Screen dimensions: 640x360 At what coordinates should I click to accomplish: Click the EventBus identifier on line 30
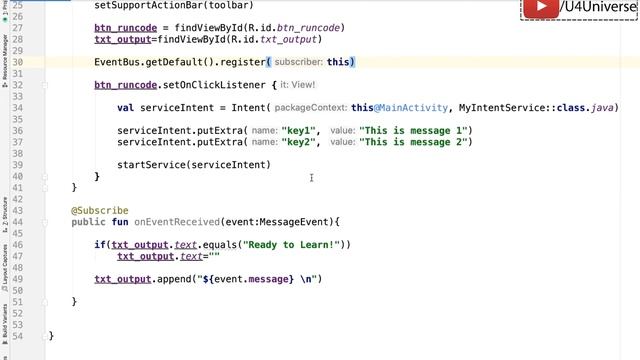[x=117, y=62]
